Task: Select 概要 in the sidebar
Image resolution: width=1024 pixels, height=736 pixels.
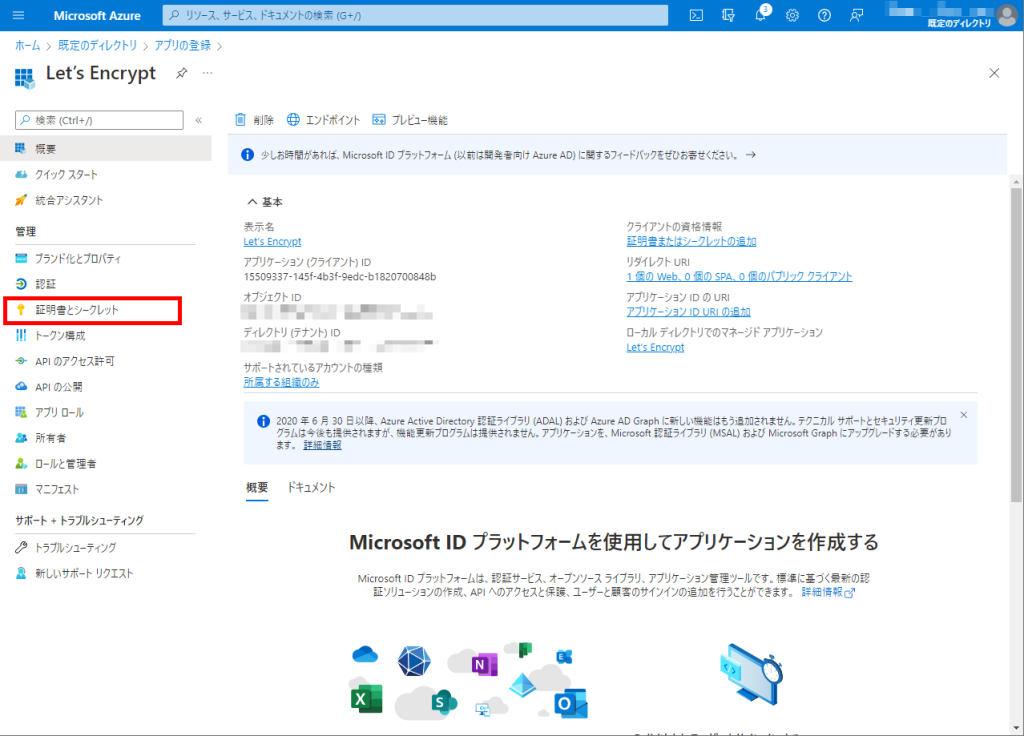Action: [106, 148]
